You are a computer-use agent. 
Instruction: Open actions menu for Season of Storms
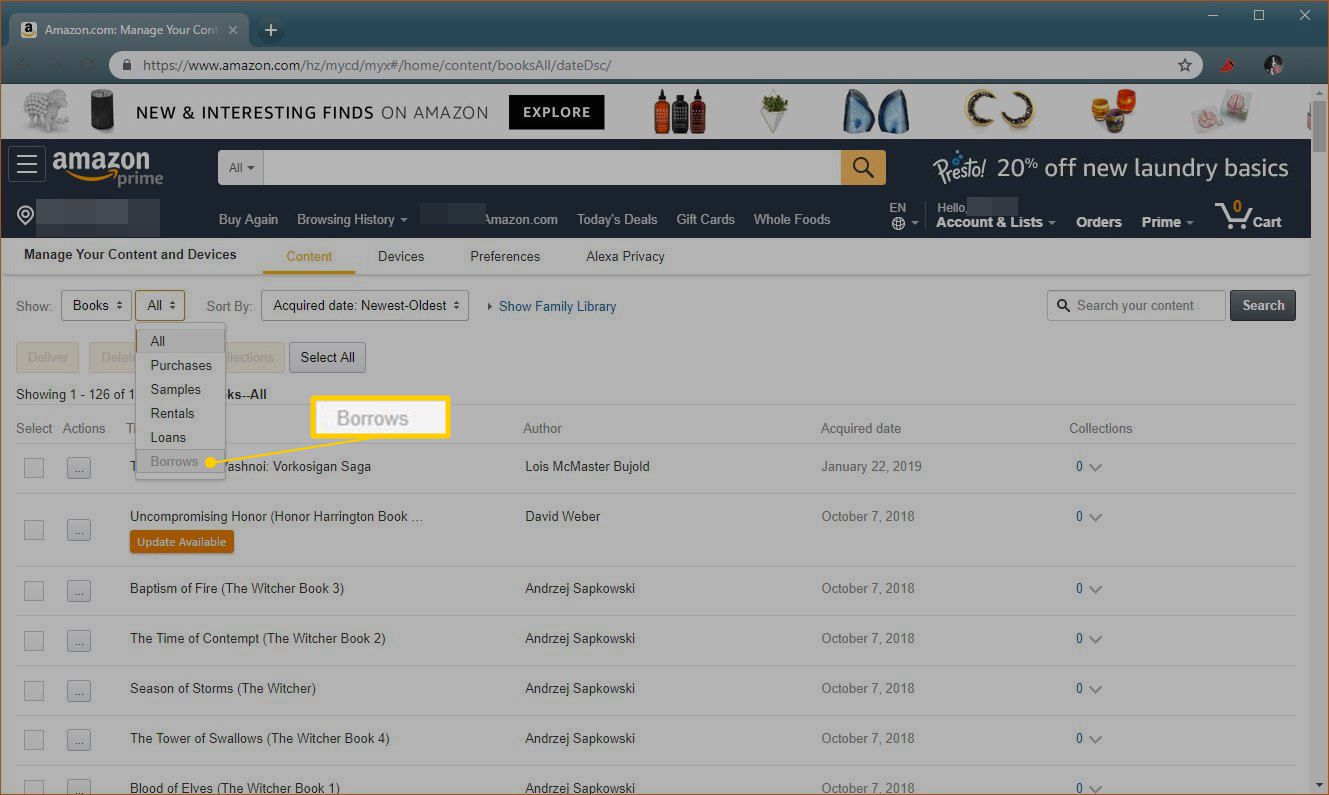coord(79,691)
